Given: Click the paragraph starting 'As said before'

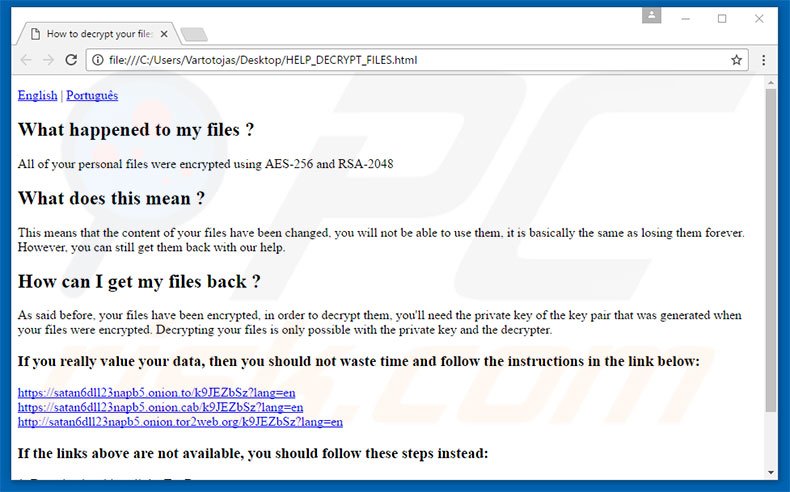Looking at the screenshot, I should coord(379,322).
